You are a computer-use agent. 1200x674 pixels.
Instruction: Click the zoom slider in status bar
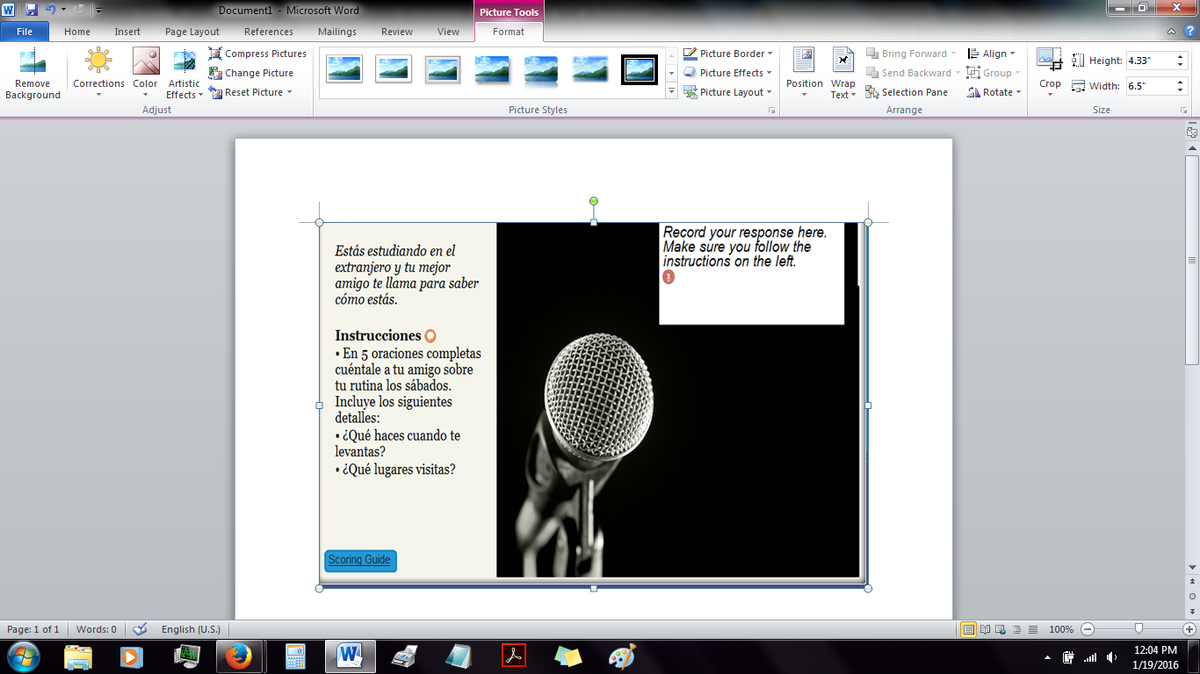pos(1137,630)
